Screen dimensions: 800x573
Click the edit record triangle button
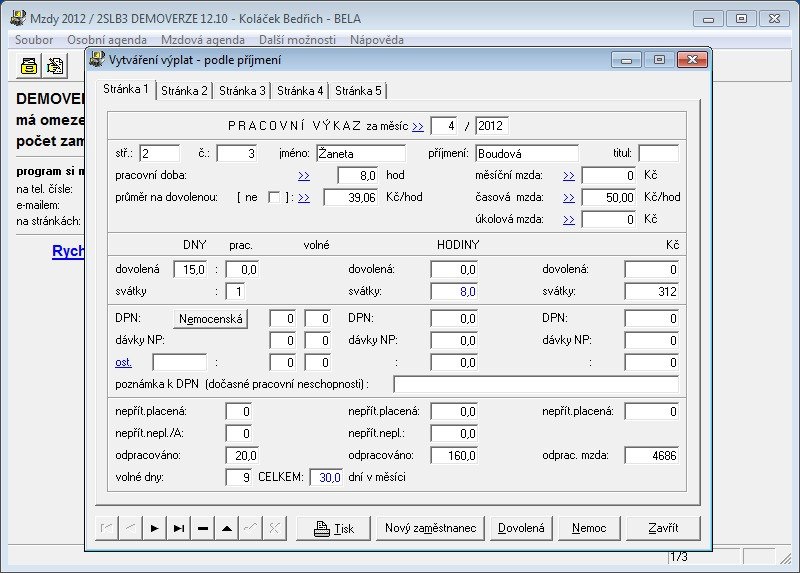coord(227,528)
